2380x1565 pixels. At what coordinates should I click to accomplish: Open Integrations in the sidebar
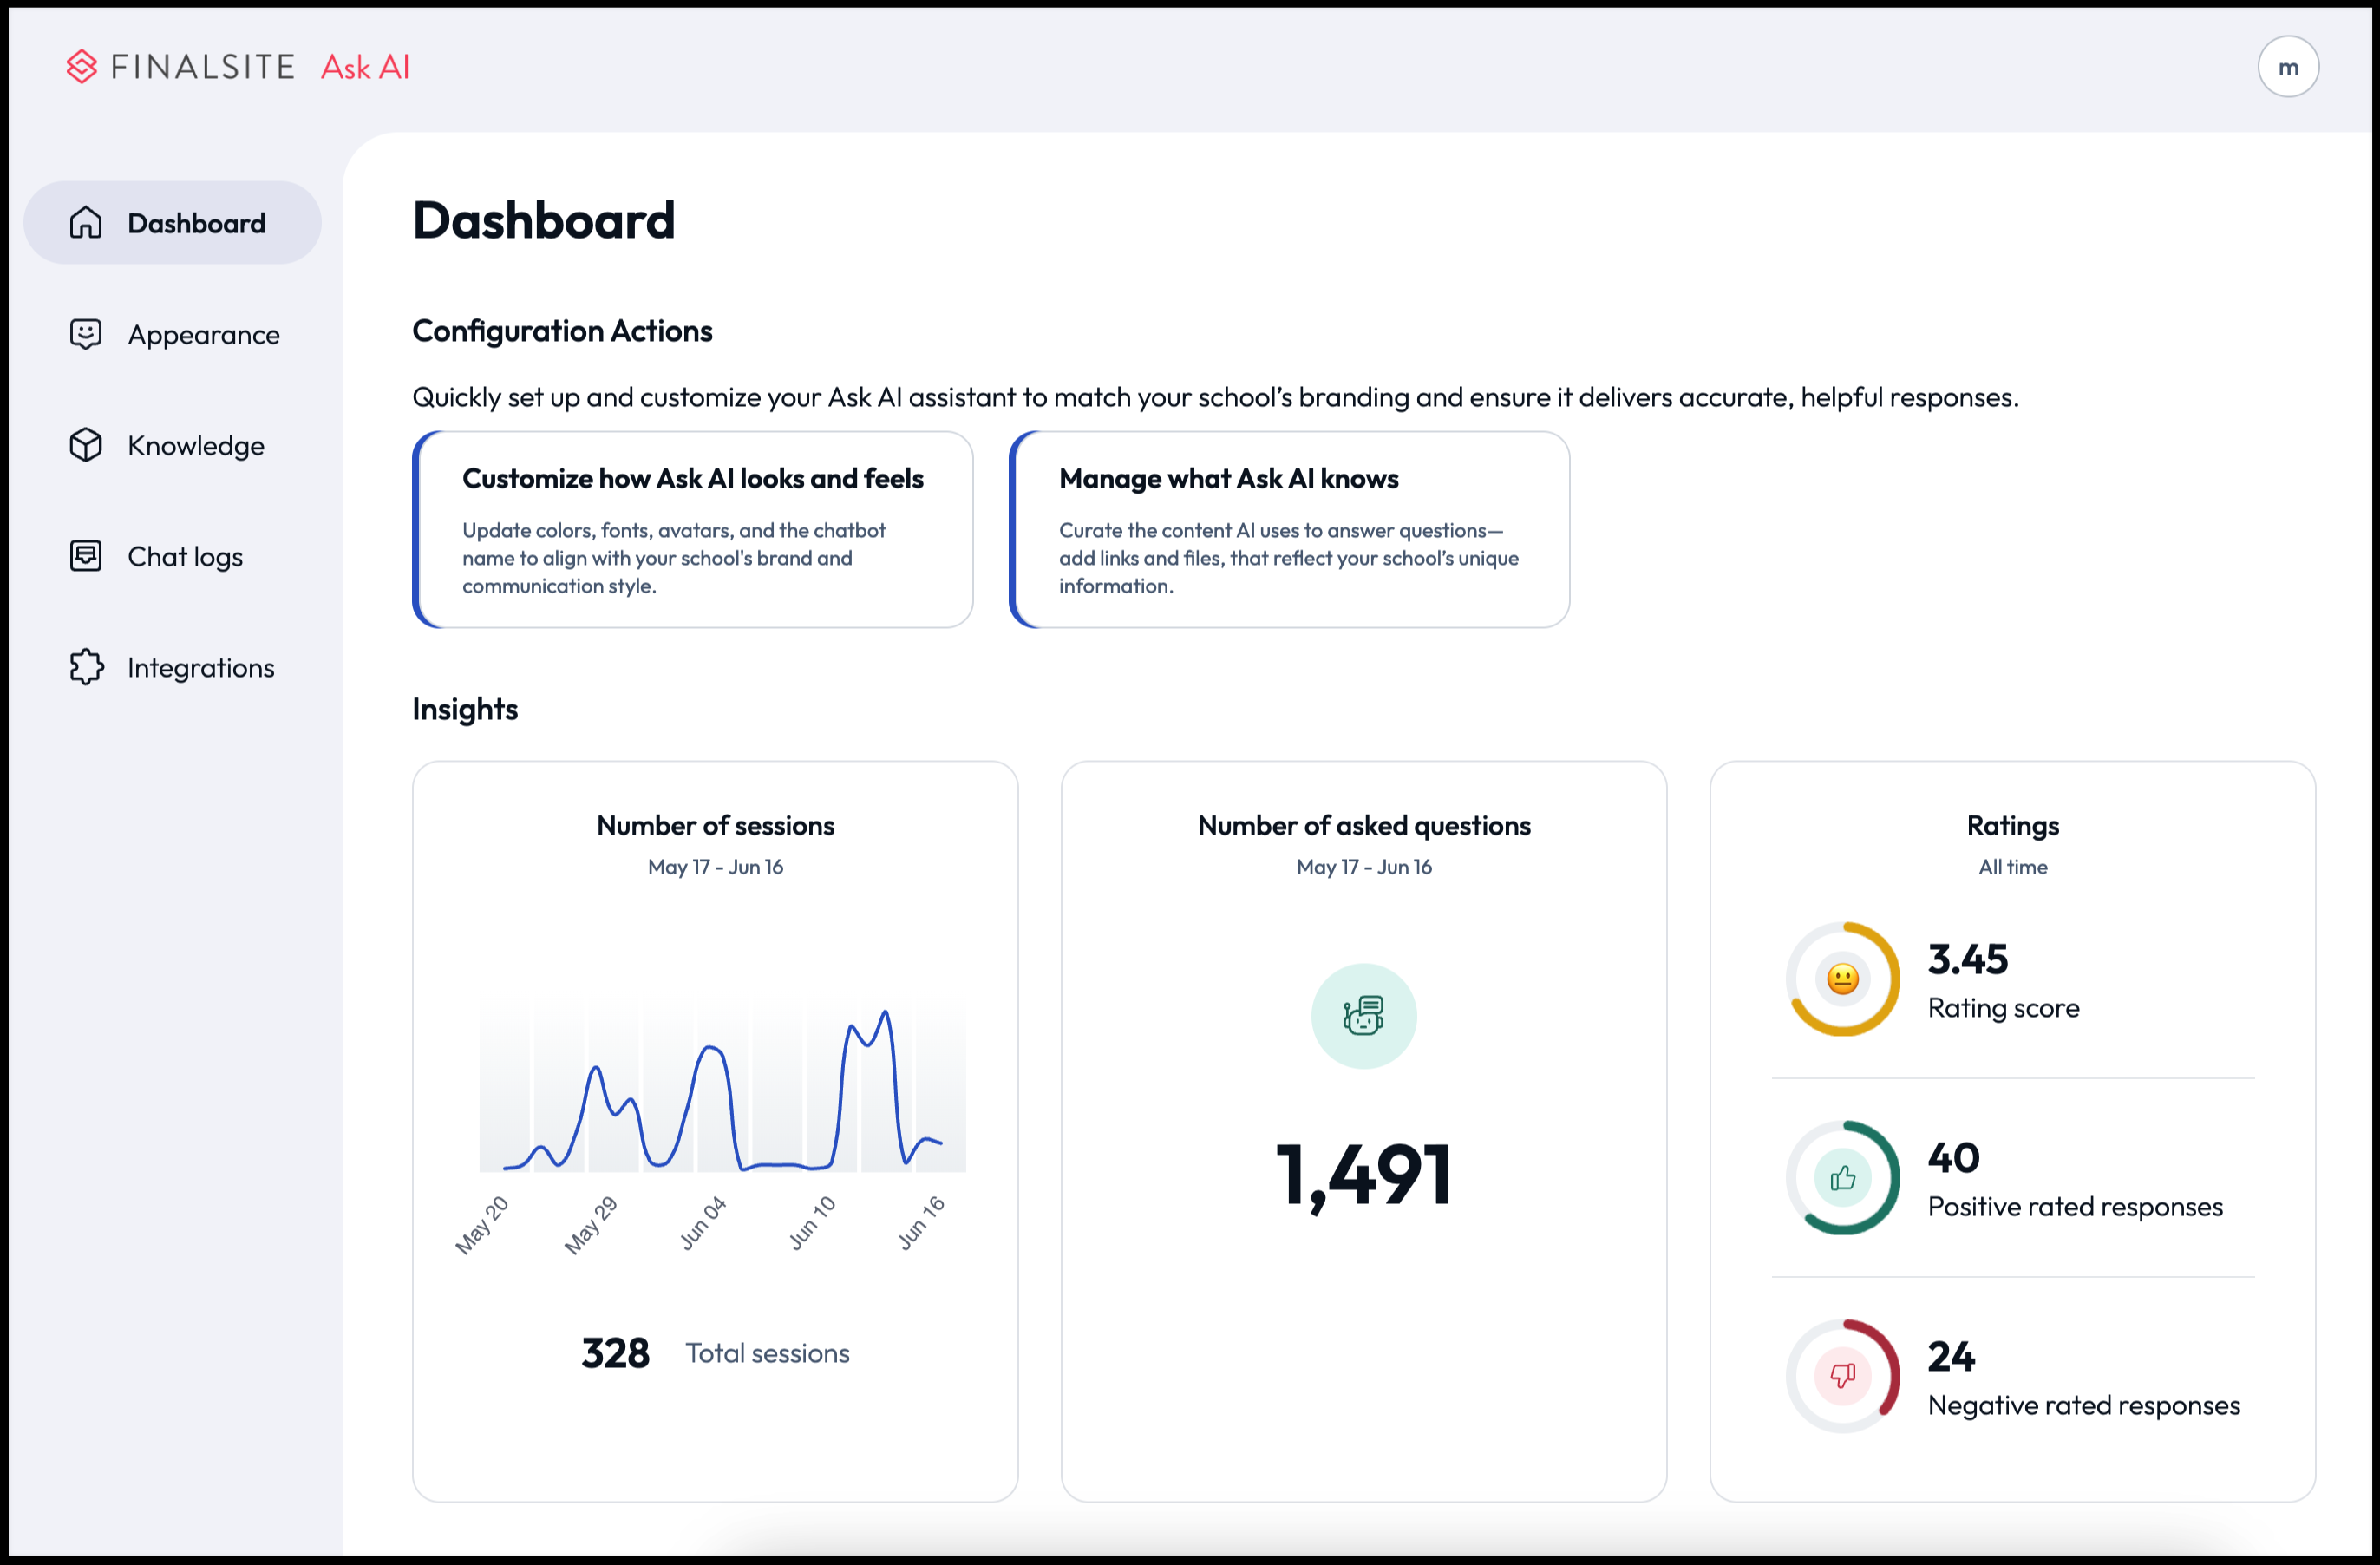173,667
